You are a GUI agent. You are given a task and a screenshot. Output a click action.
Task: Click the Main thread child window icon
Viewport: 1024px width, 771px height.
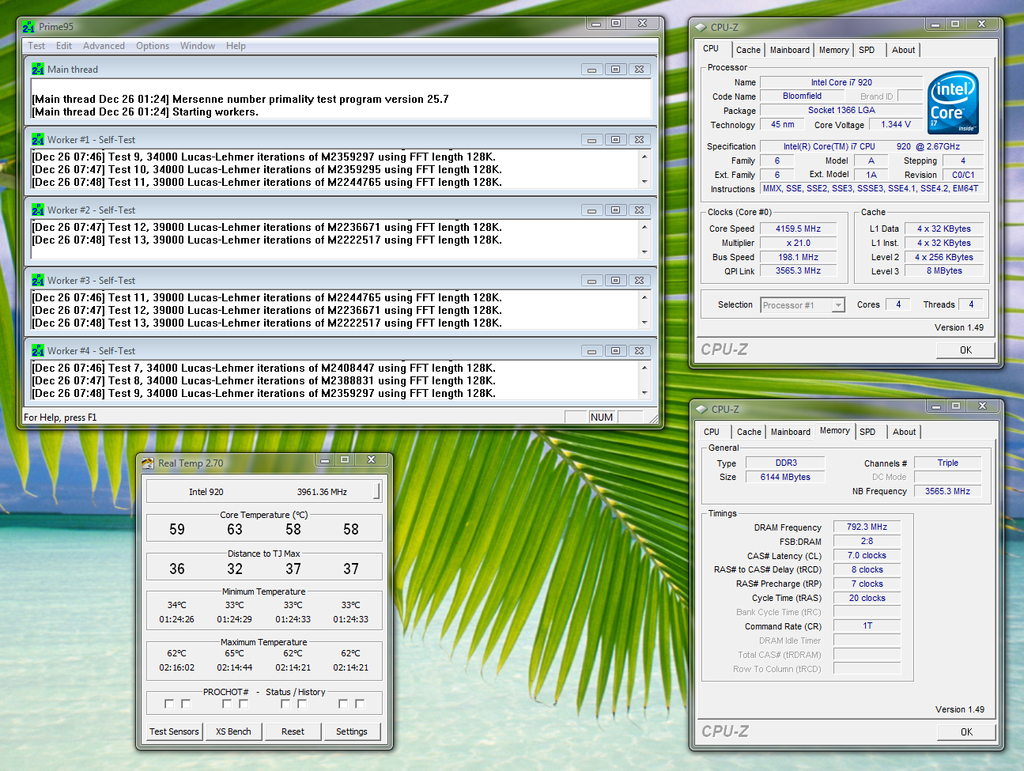pos(38,69)
